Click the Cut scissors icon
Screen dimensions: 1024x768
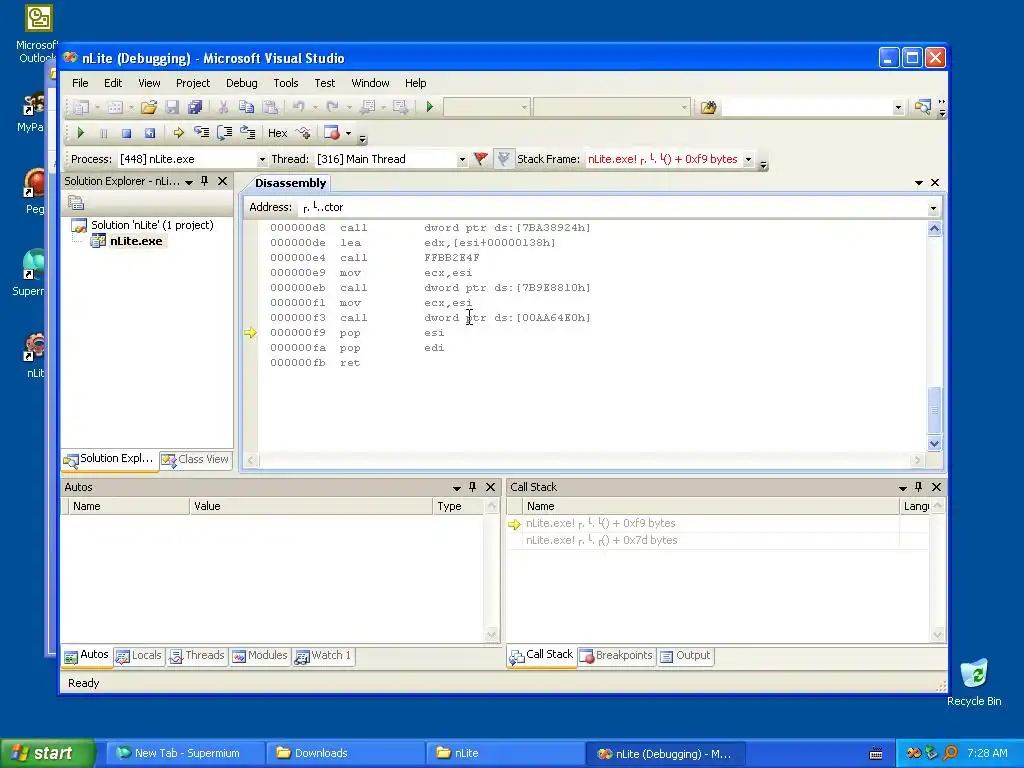pyautogui.click(x=223, y=107)
